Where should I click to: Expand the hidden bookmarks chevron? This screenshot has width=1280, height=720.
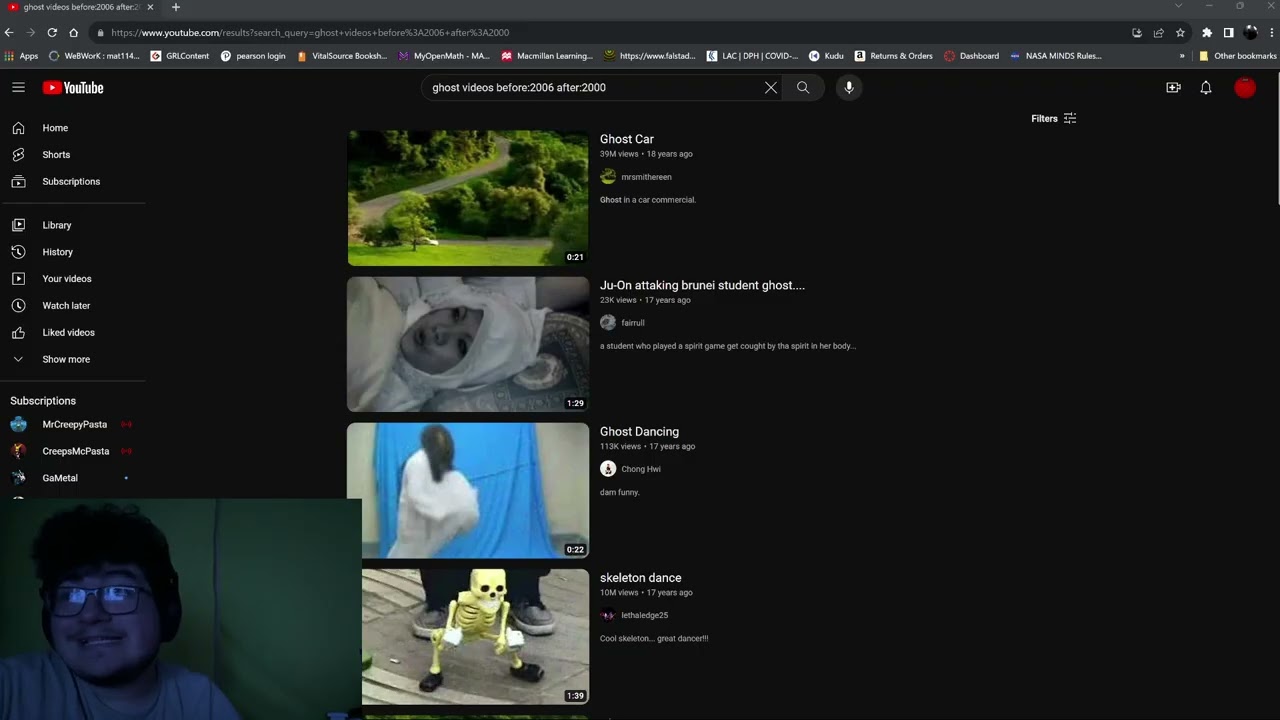(x=1182, y=56)
